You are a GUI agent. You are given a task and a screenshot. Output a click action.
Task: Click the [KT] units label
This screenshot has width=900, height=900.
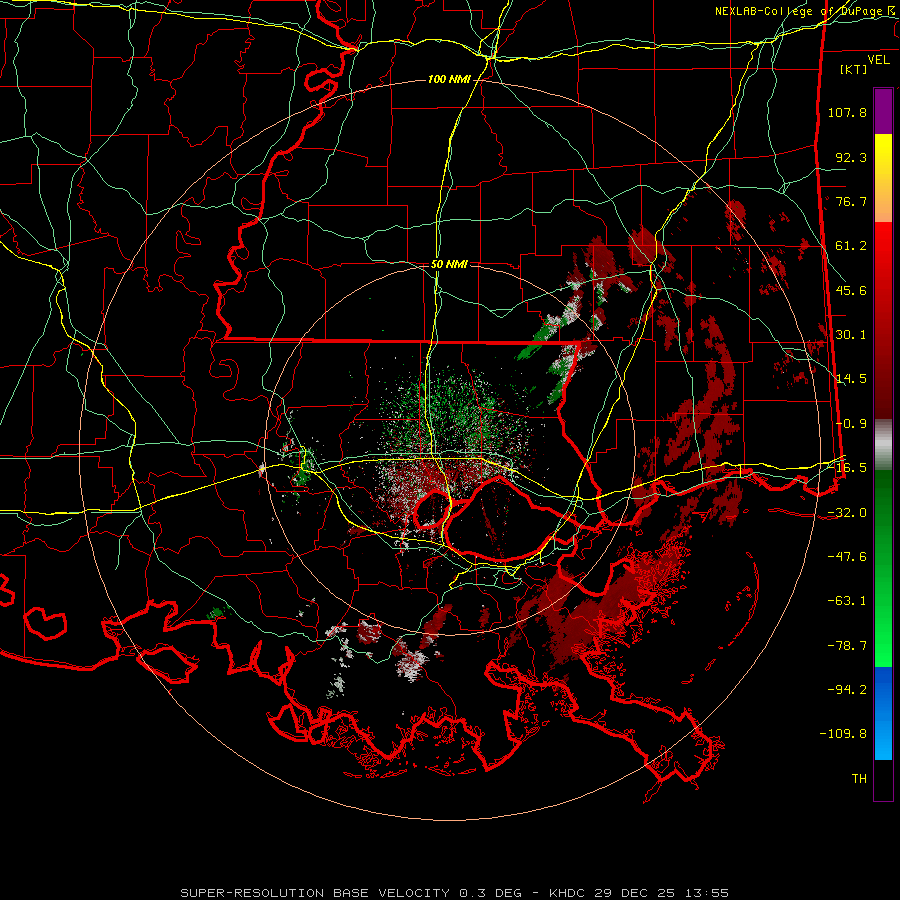click(x=854, y=69)
